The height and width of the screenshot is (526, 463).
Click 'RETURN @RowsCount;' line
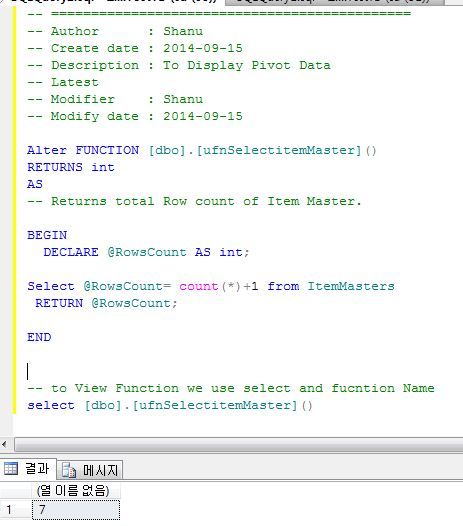point(106,303)
